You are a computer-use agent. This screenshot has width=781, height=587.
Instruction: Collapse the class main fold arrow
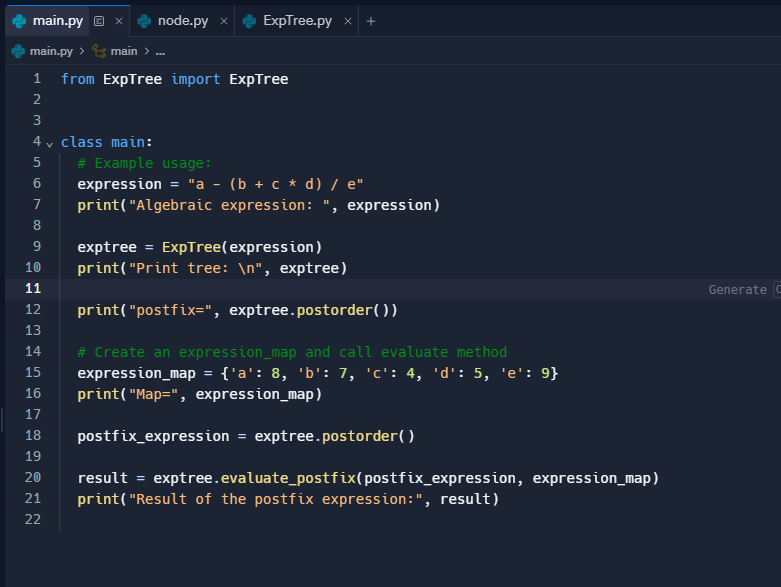(x=49, y=144)
